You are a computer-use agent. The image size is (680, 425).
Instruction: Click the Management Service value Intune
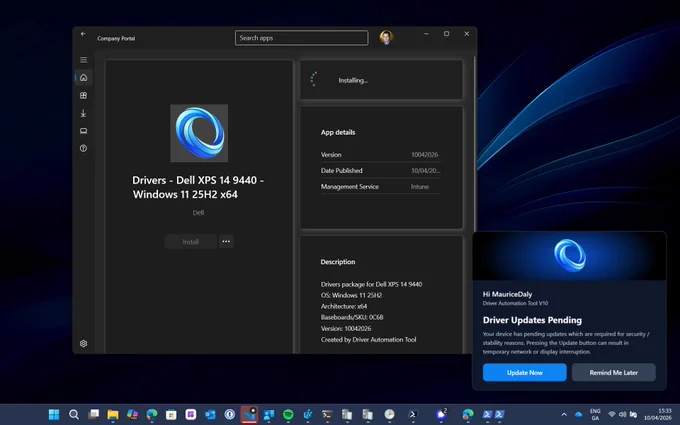419,187
